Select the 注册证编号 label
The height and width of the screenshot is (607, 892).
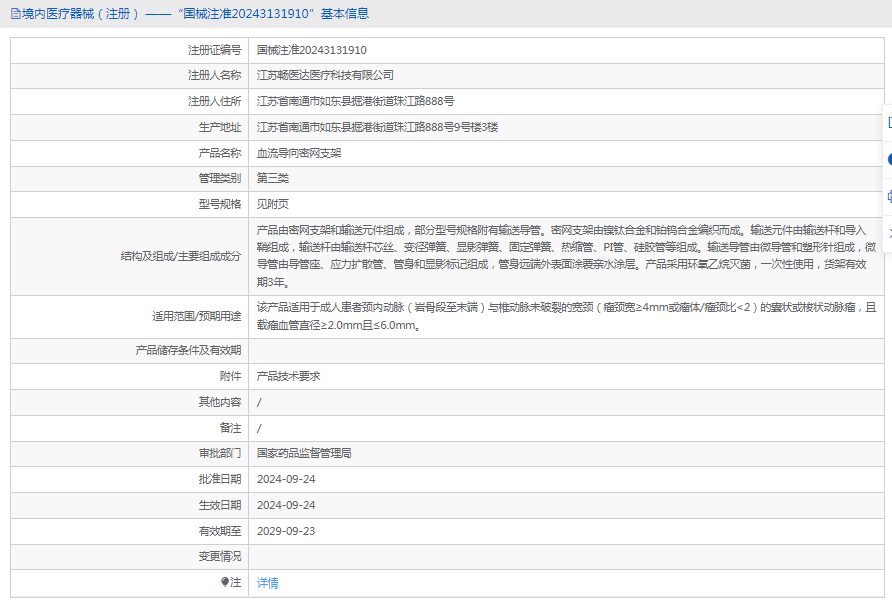(214, 50)
